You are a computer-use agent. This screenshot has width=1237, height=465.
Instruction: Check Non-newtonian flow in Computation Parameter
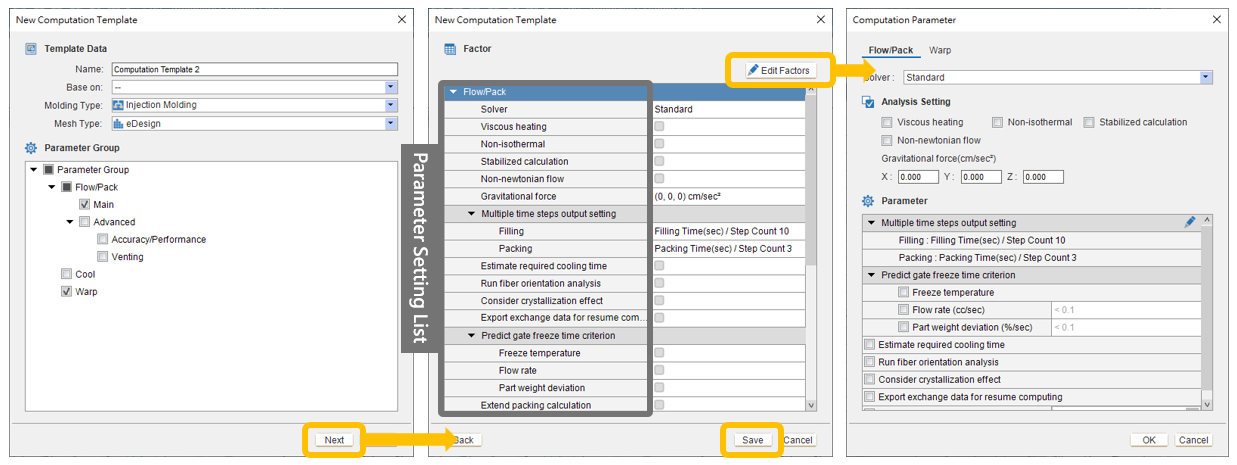coord(887,140)
